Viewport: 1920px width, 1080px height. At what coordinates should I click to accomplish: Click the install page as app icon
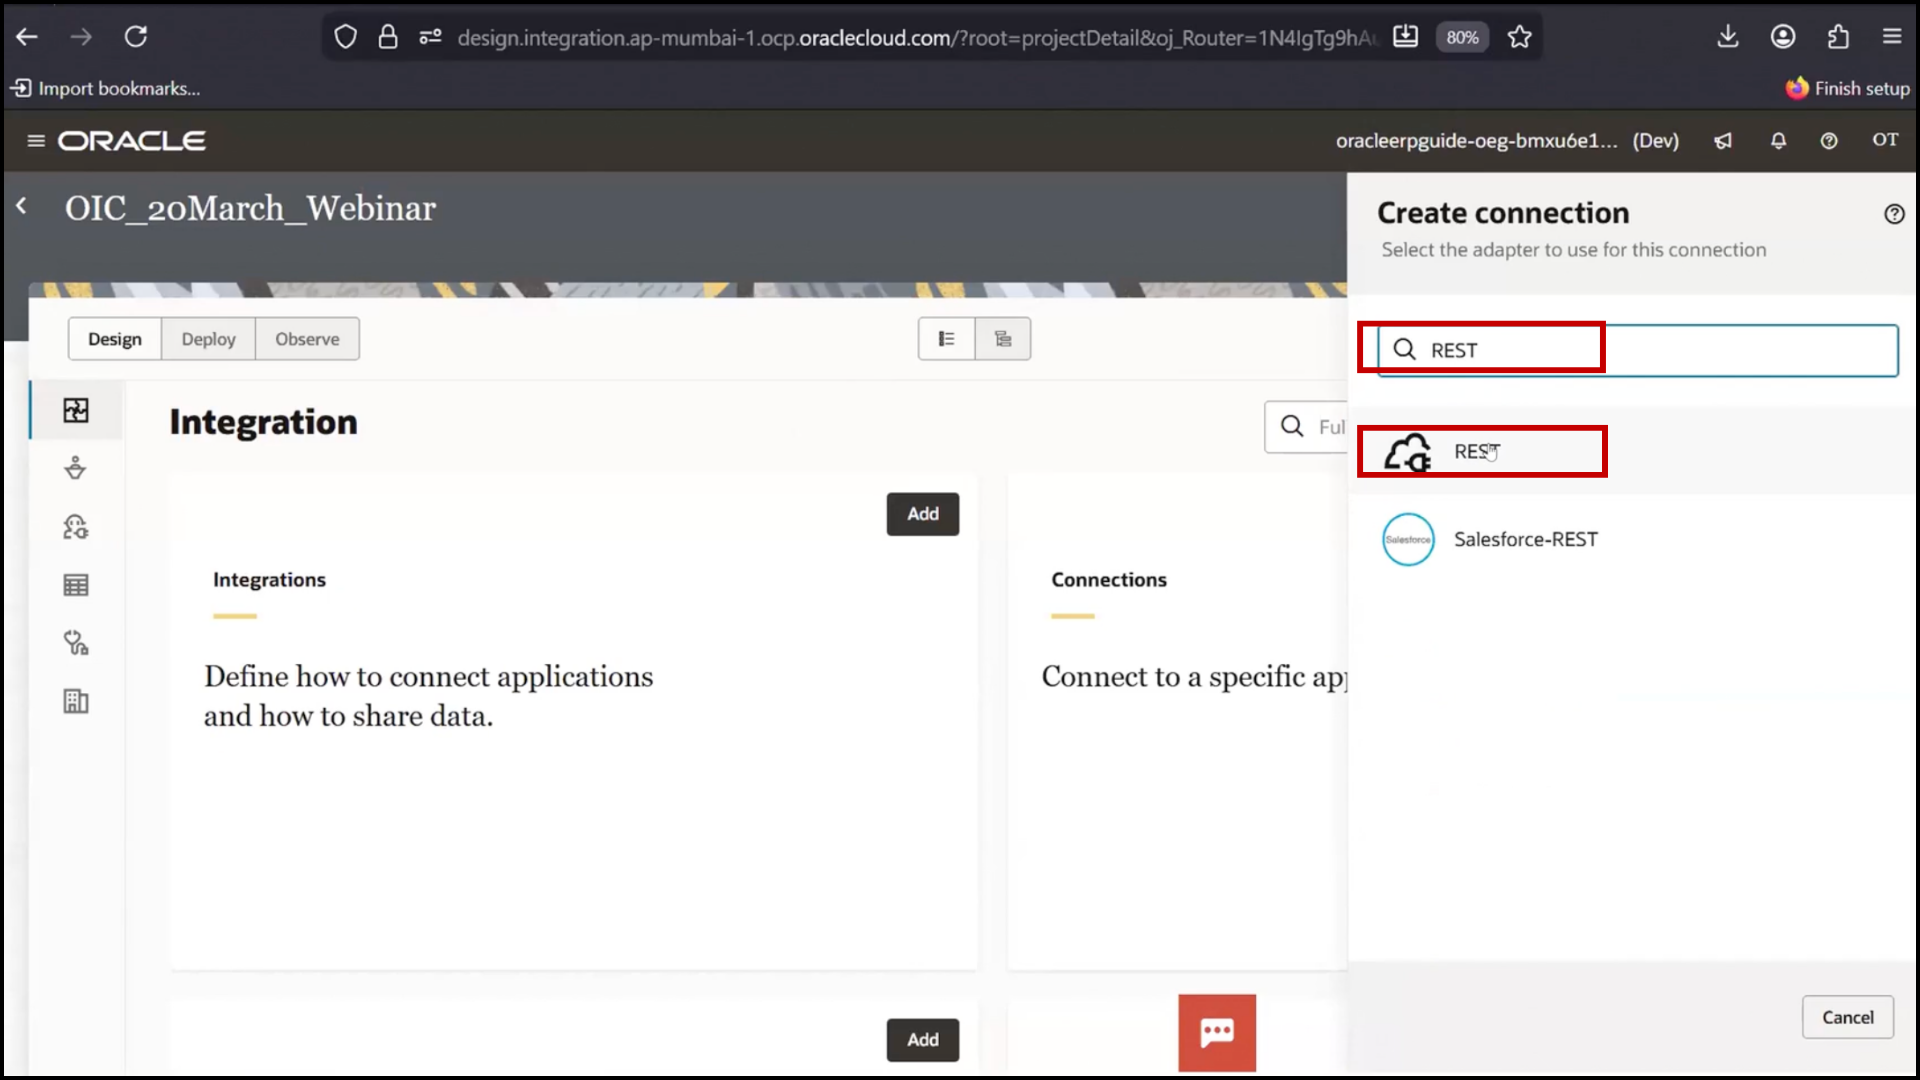pos(1405,37)
